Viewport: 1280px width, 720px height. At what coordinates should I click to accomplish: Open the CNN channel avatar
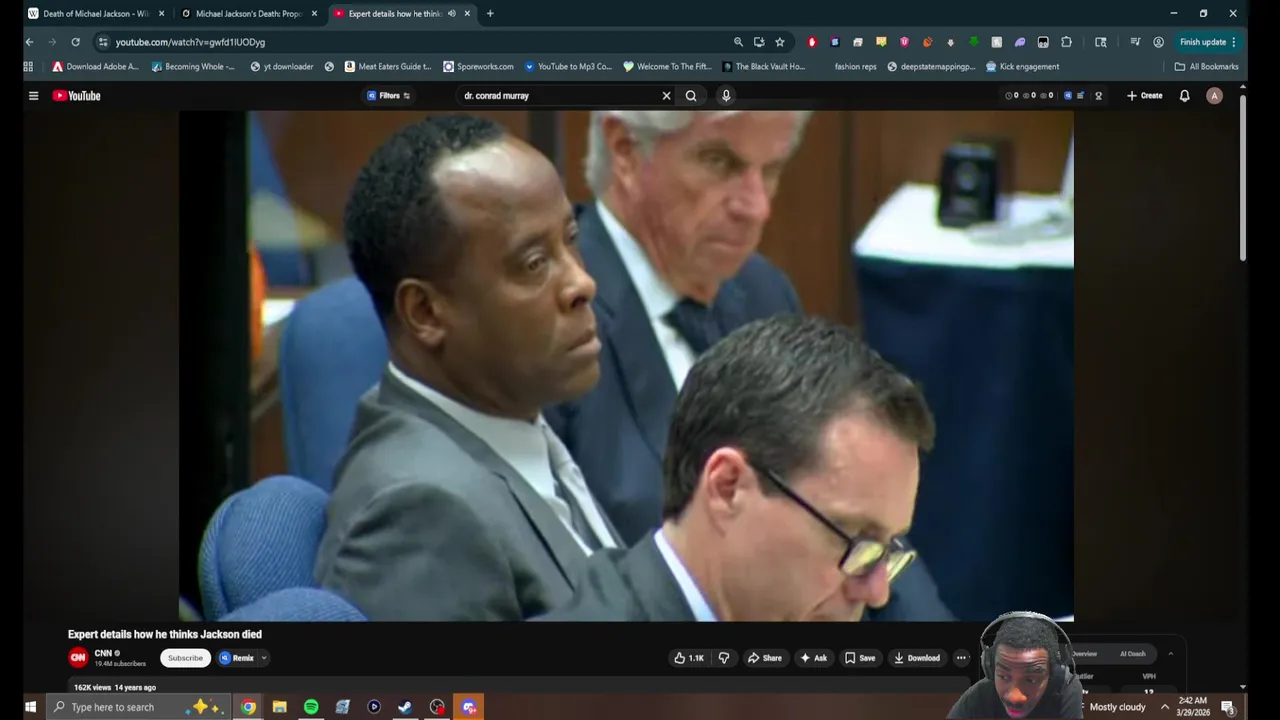78,658
